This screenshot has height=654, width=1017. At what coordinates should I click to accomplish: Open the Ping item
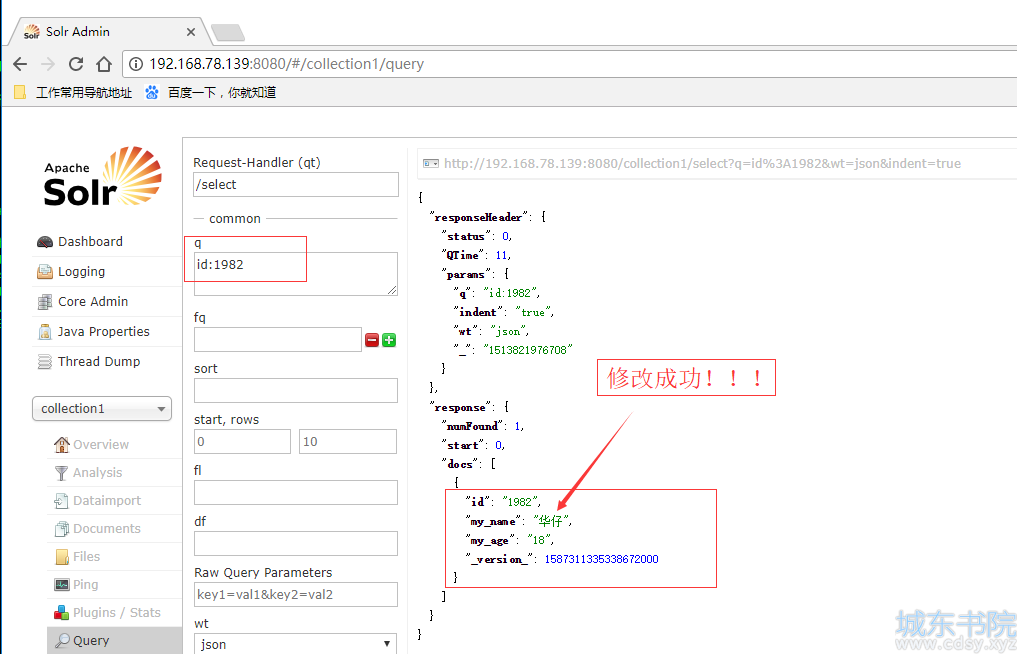point(85,584)
